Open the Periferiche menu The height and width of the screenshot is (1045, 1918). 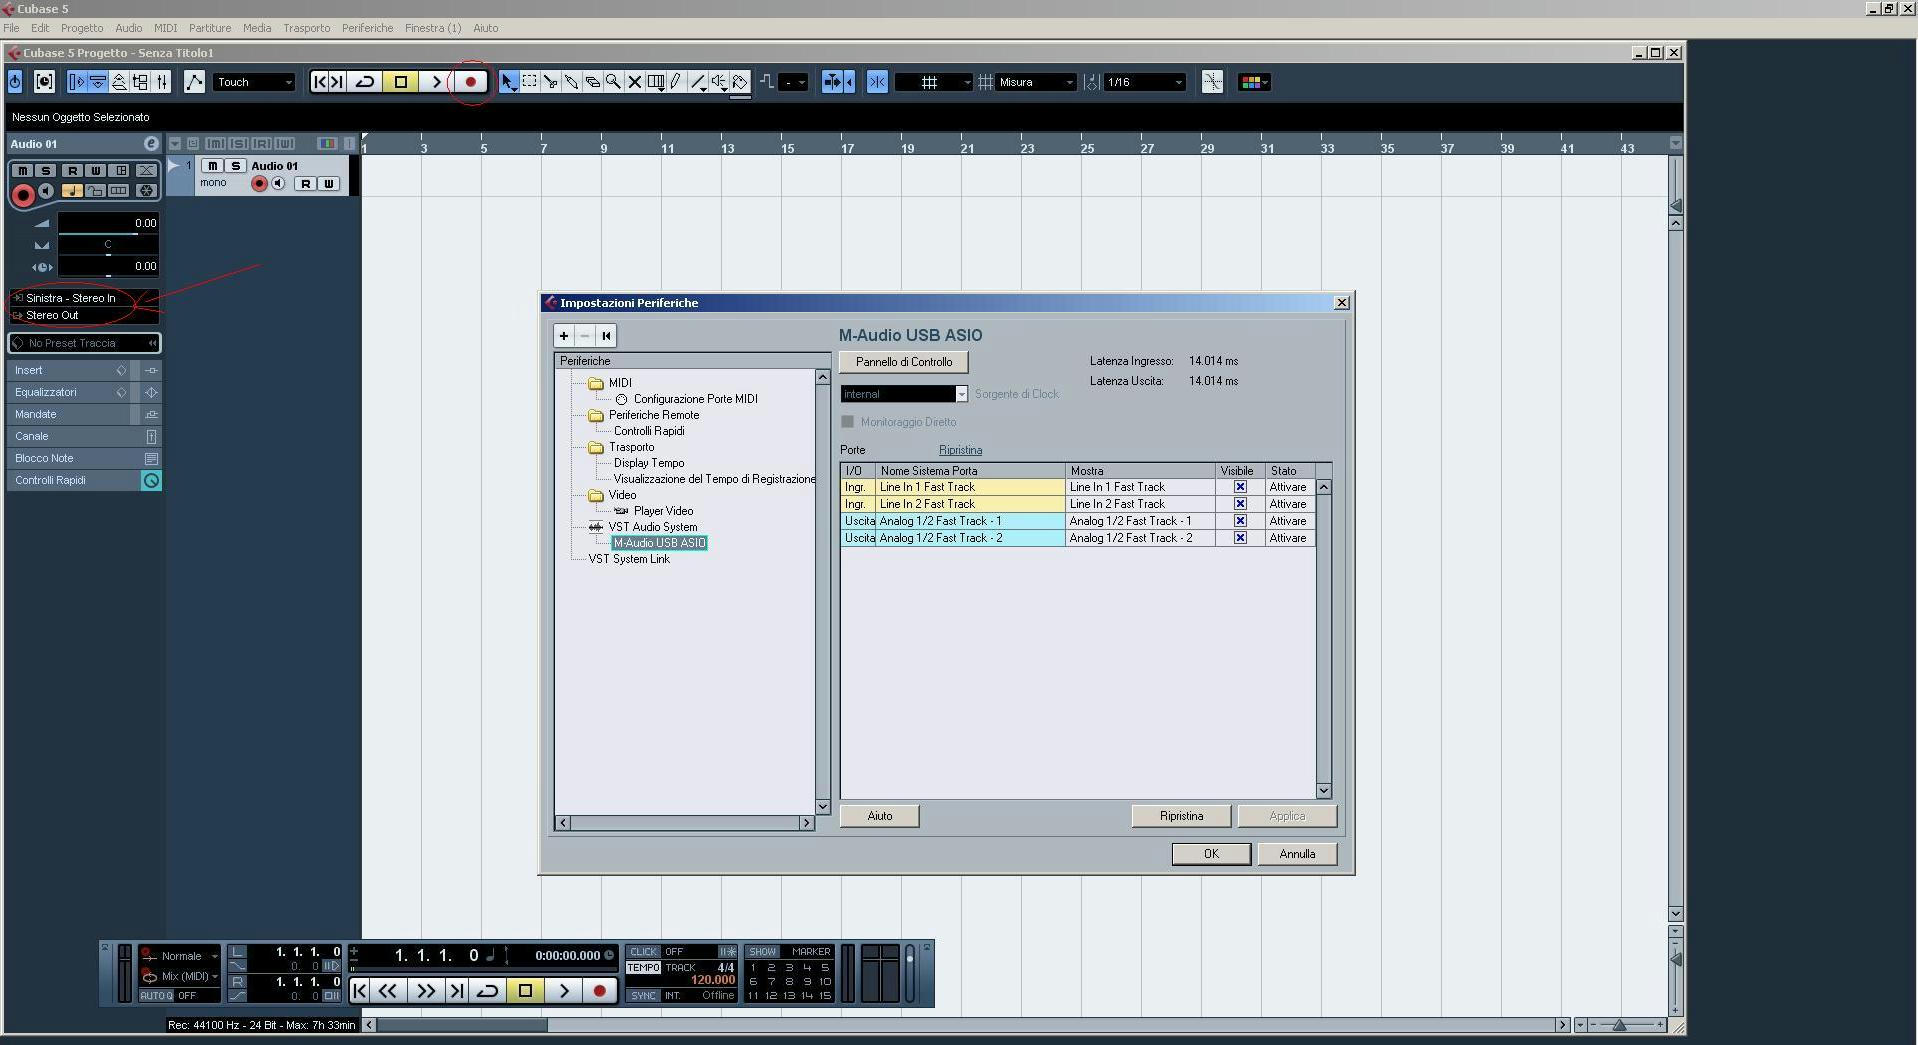367,28
